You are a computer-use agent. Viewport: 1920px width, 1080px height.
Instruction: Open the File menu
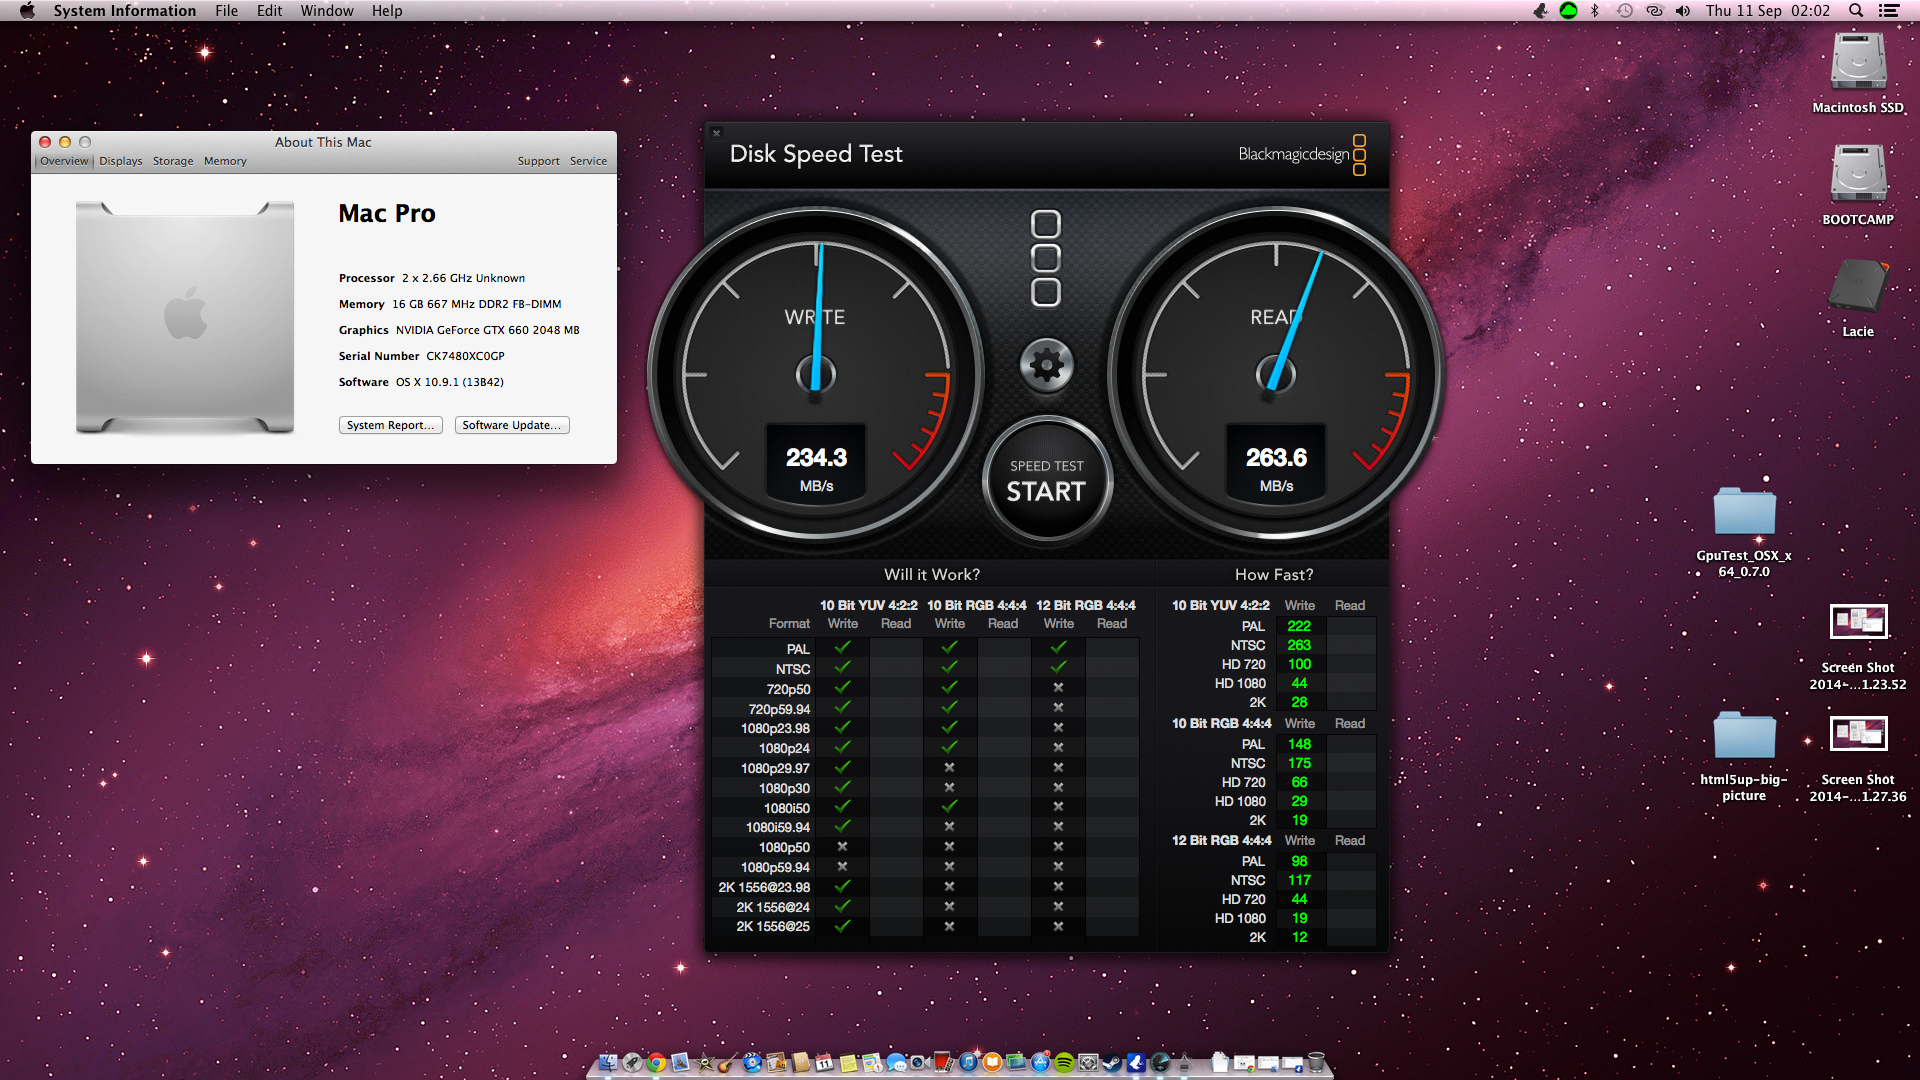click(227, 10)
